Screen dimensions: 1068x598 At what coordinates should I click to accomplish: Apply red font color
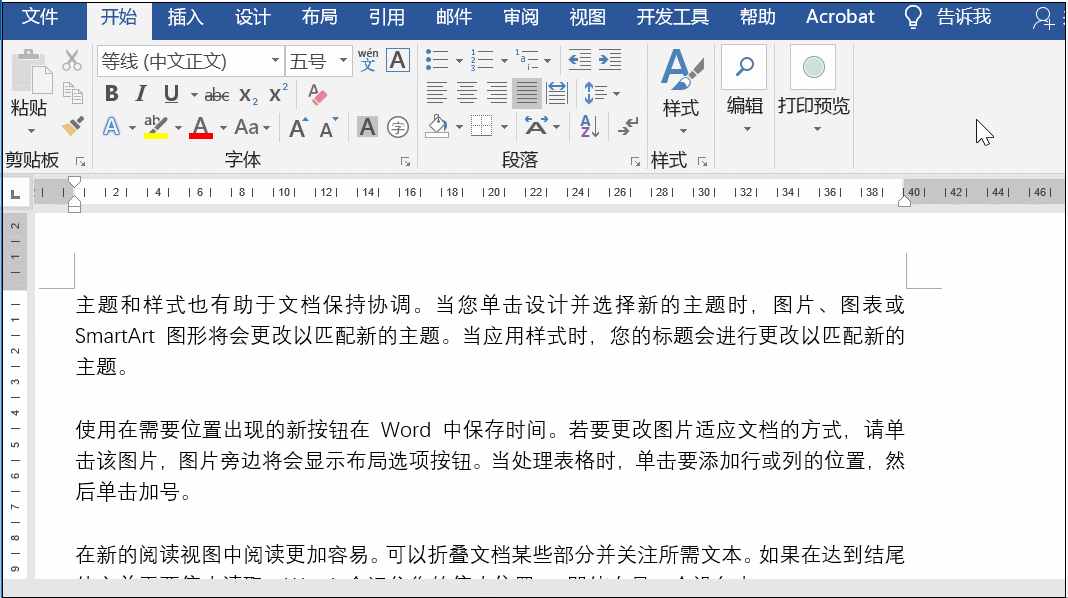coord(200,127)
